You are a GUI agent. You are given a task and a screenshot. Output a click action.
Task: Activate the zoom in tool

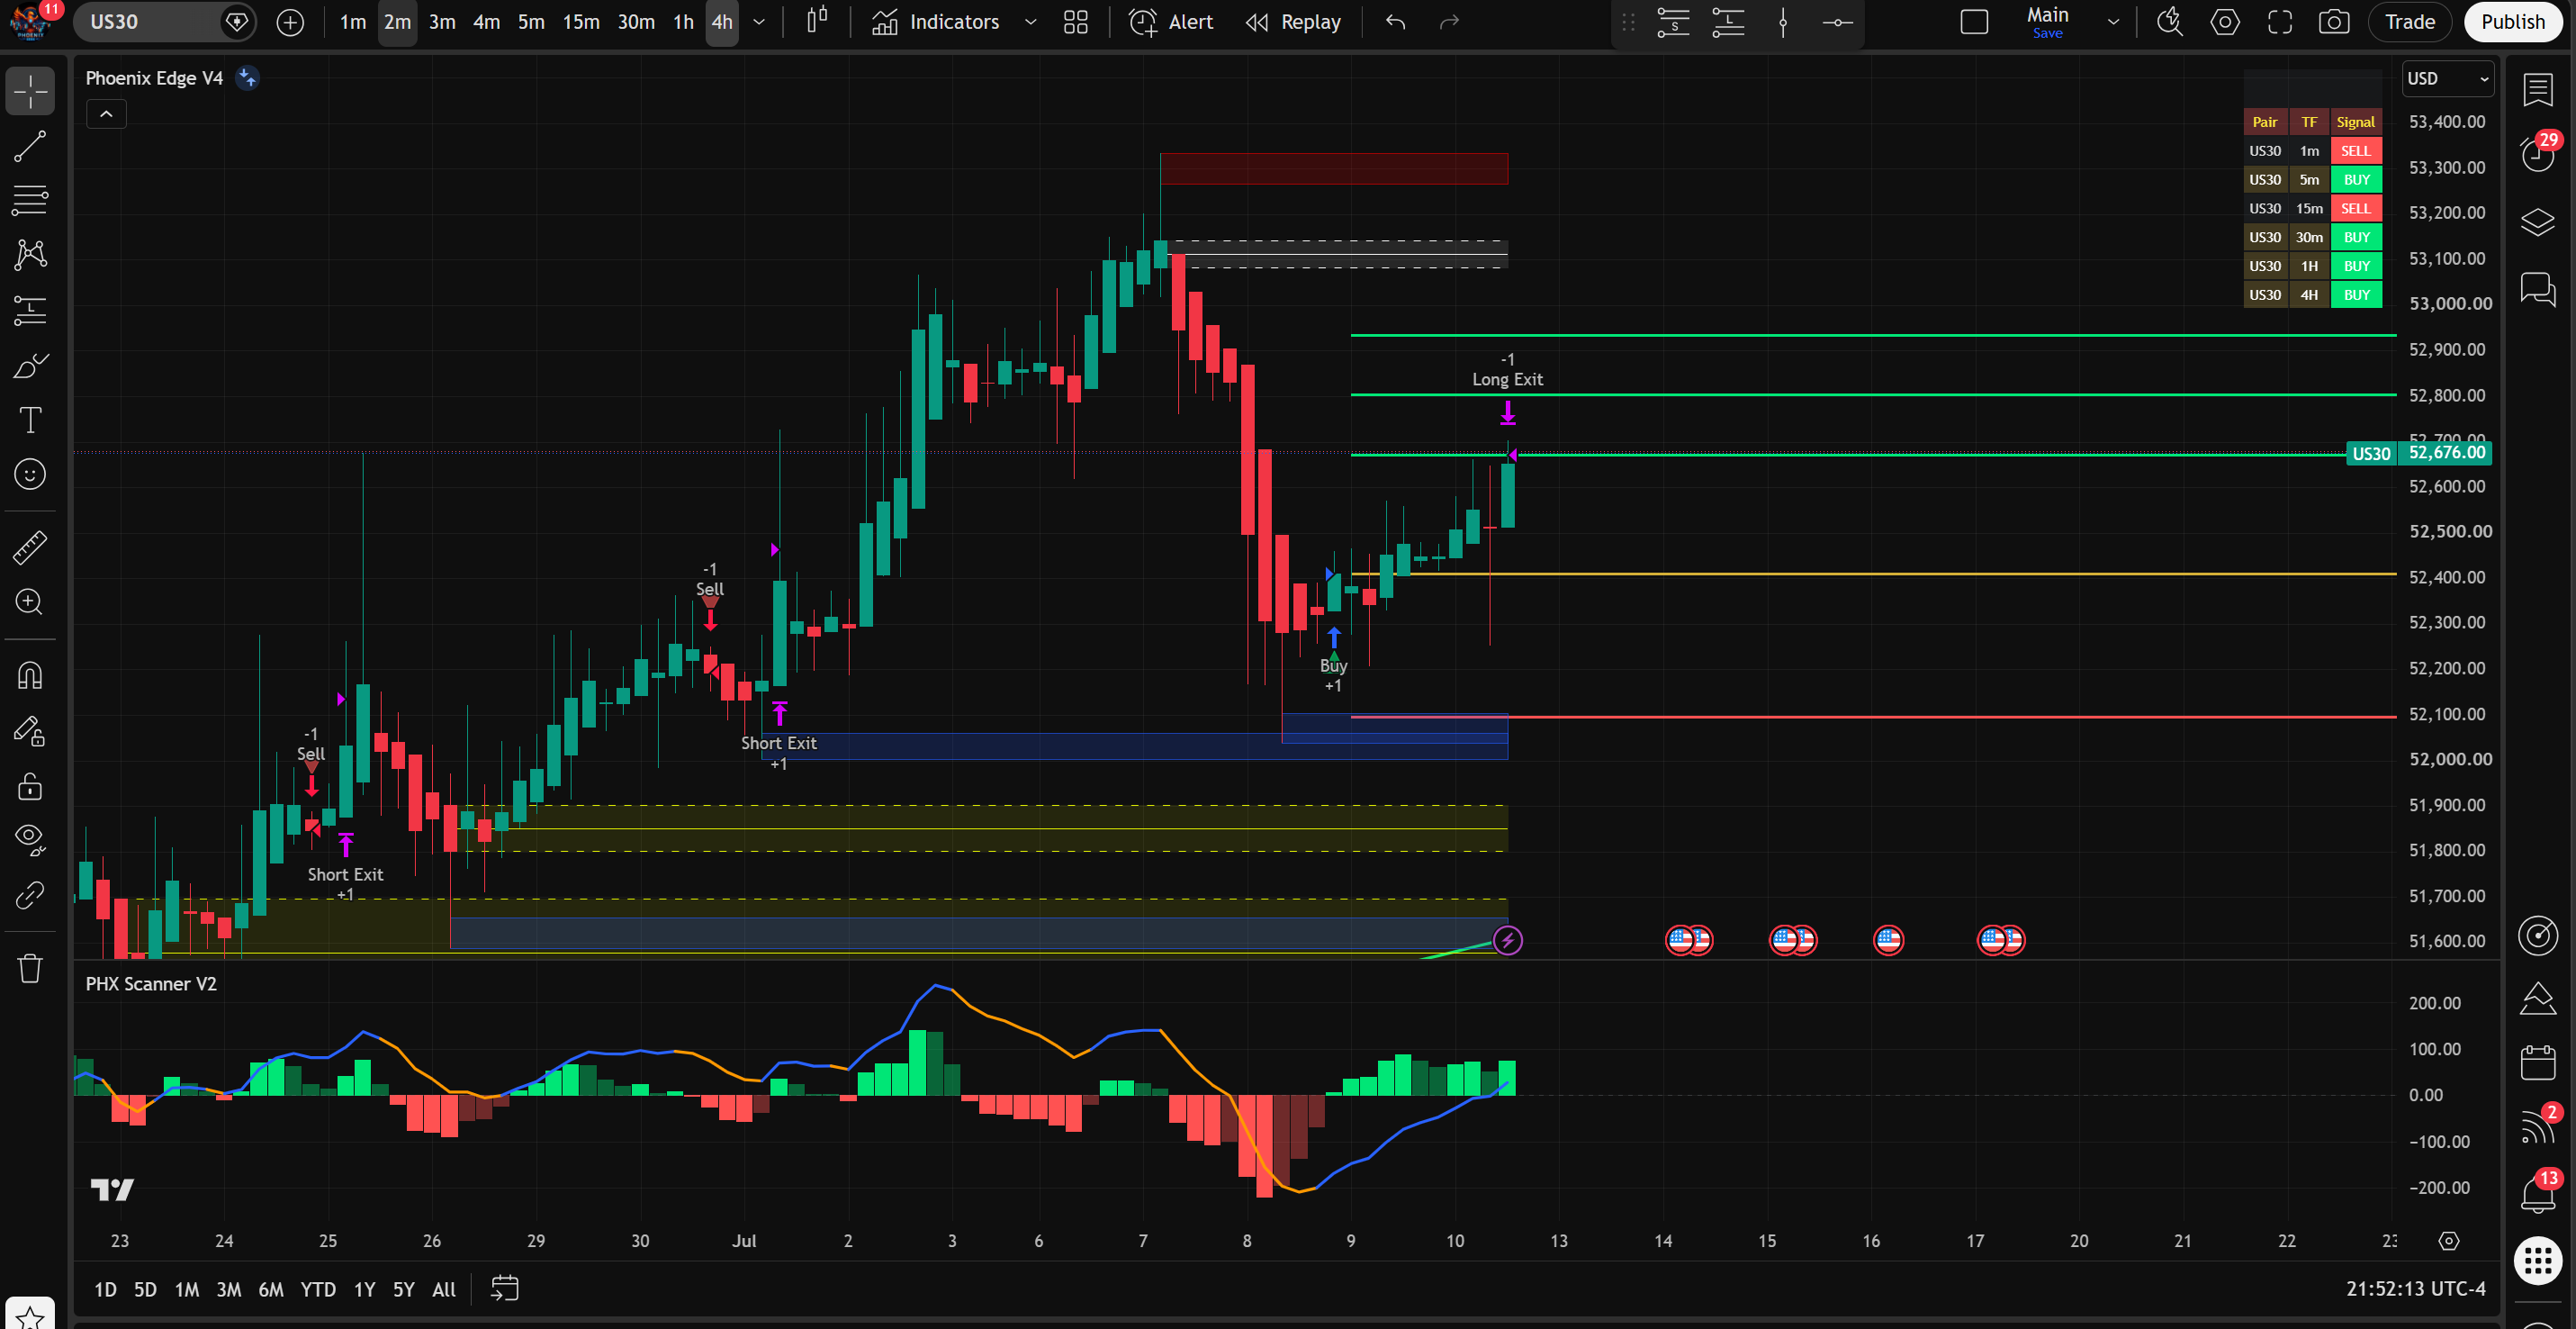pyautogui.click(x=30, y=602)
